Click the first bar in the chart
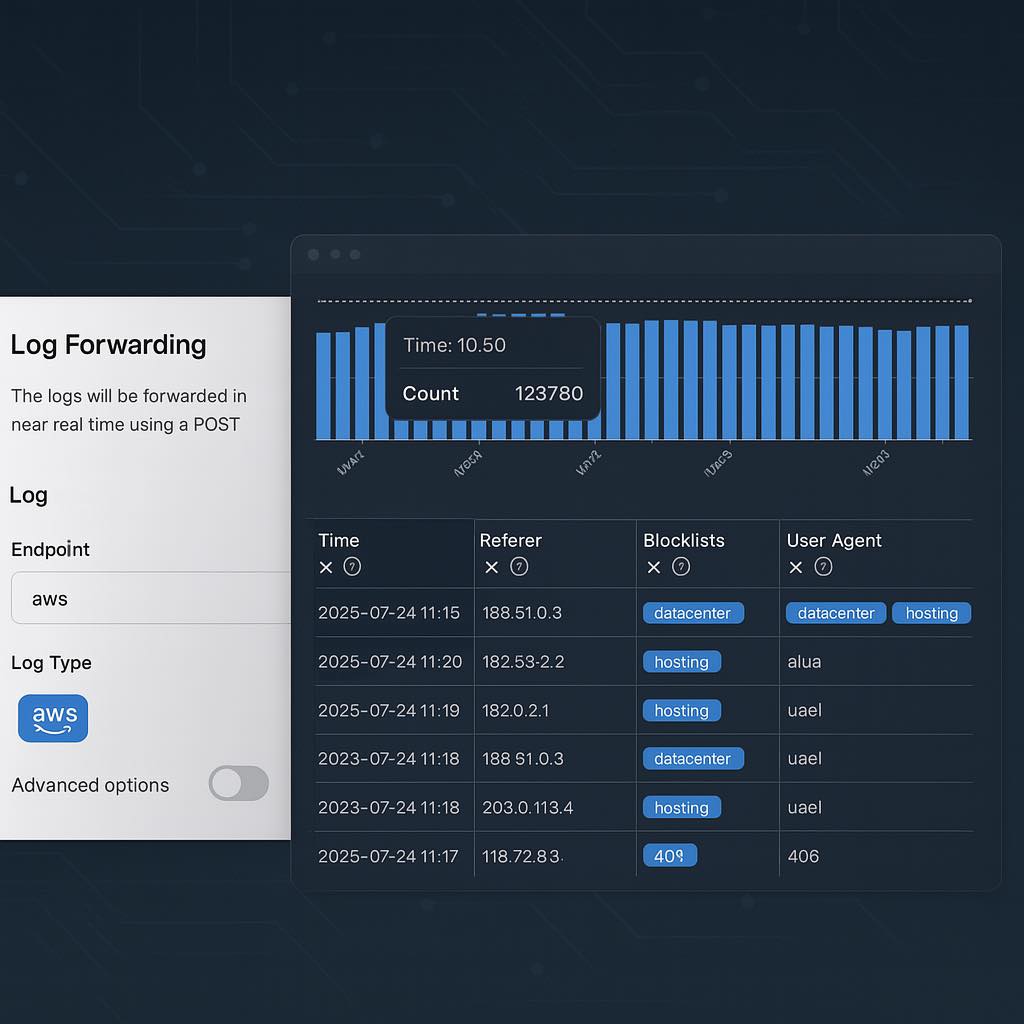Screen dimensions: 1024x1024 [x=323, y=386]
